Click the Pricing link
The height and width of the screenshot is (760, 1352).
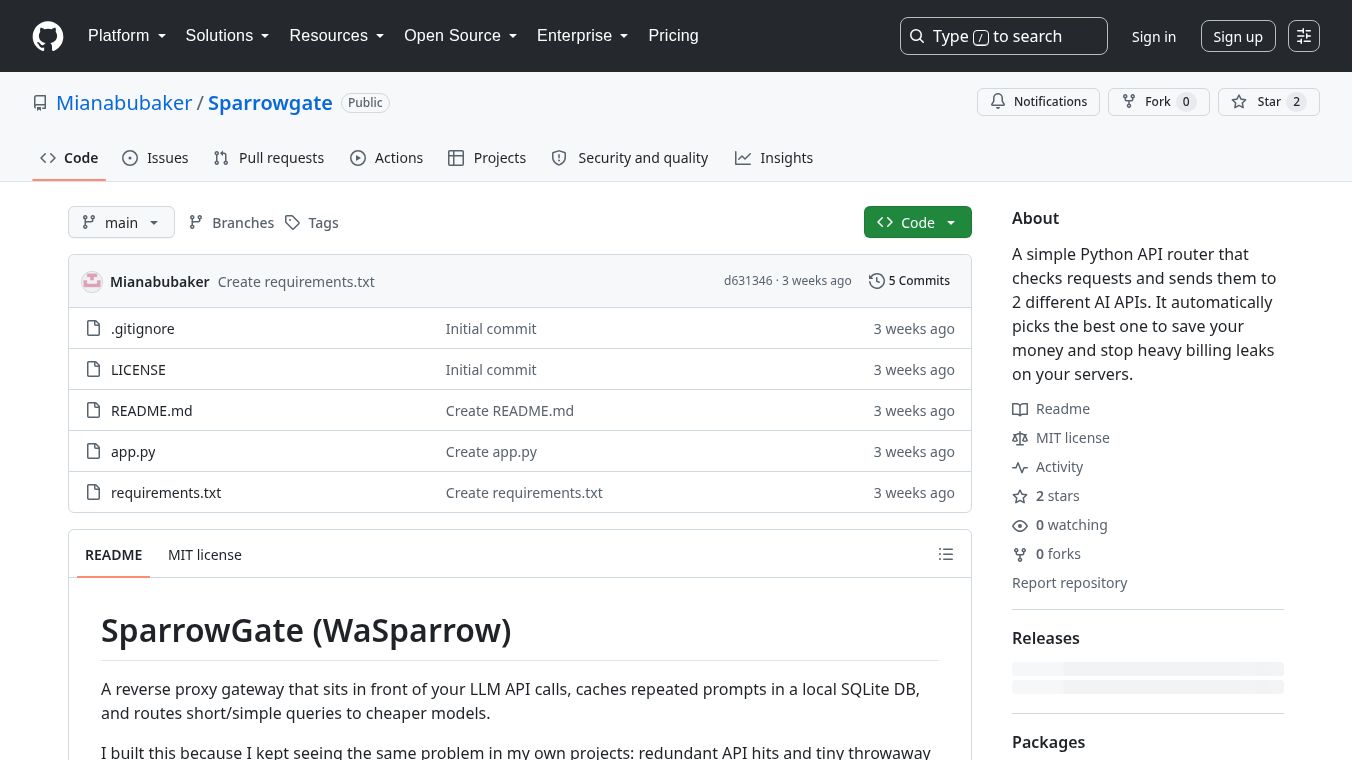(673, 36)
